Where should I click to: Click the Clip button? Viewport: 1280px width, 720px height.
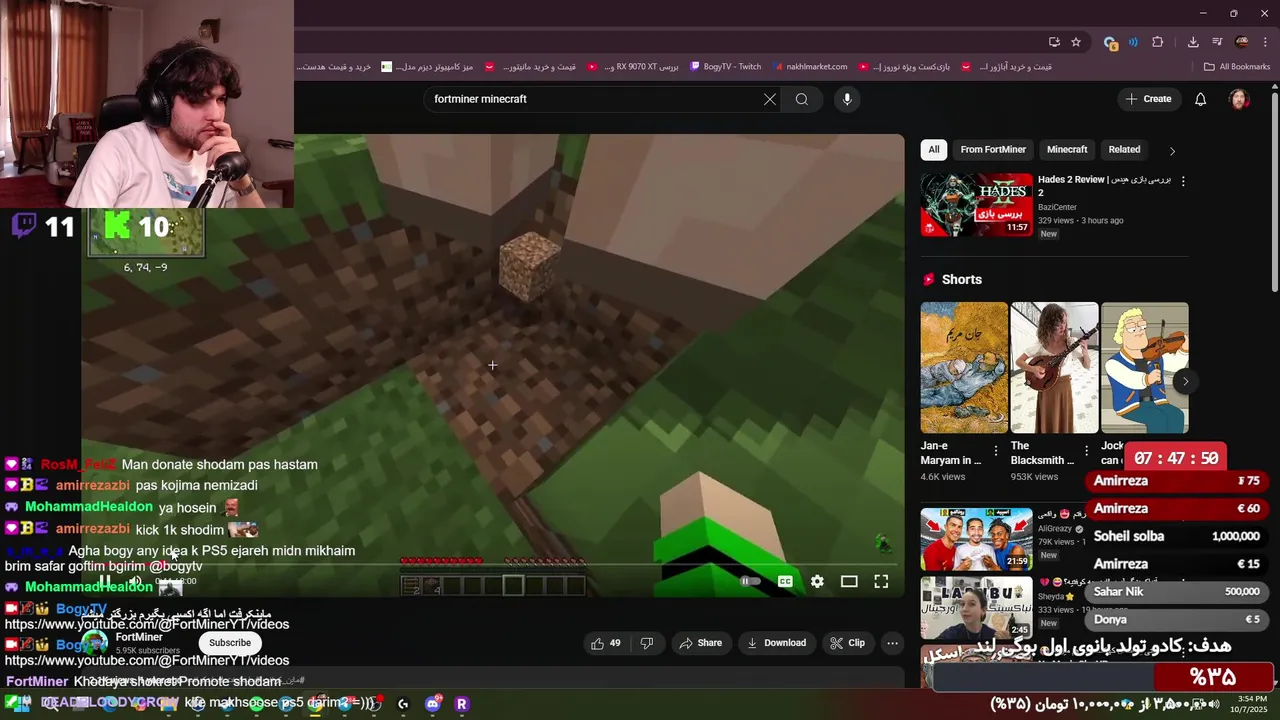click(x=848, y=643)
